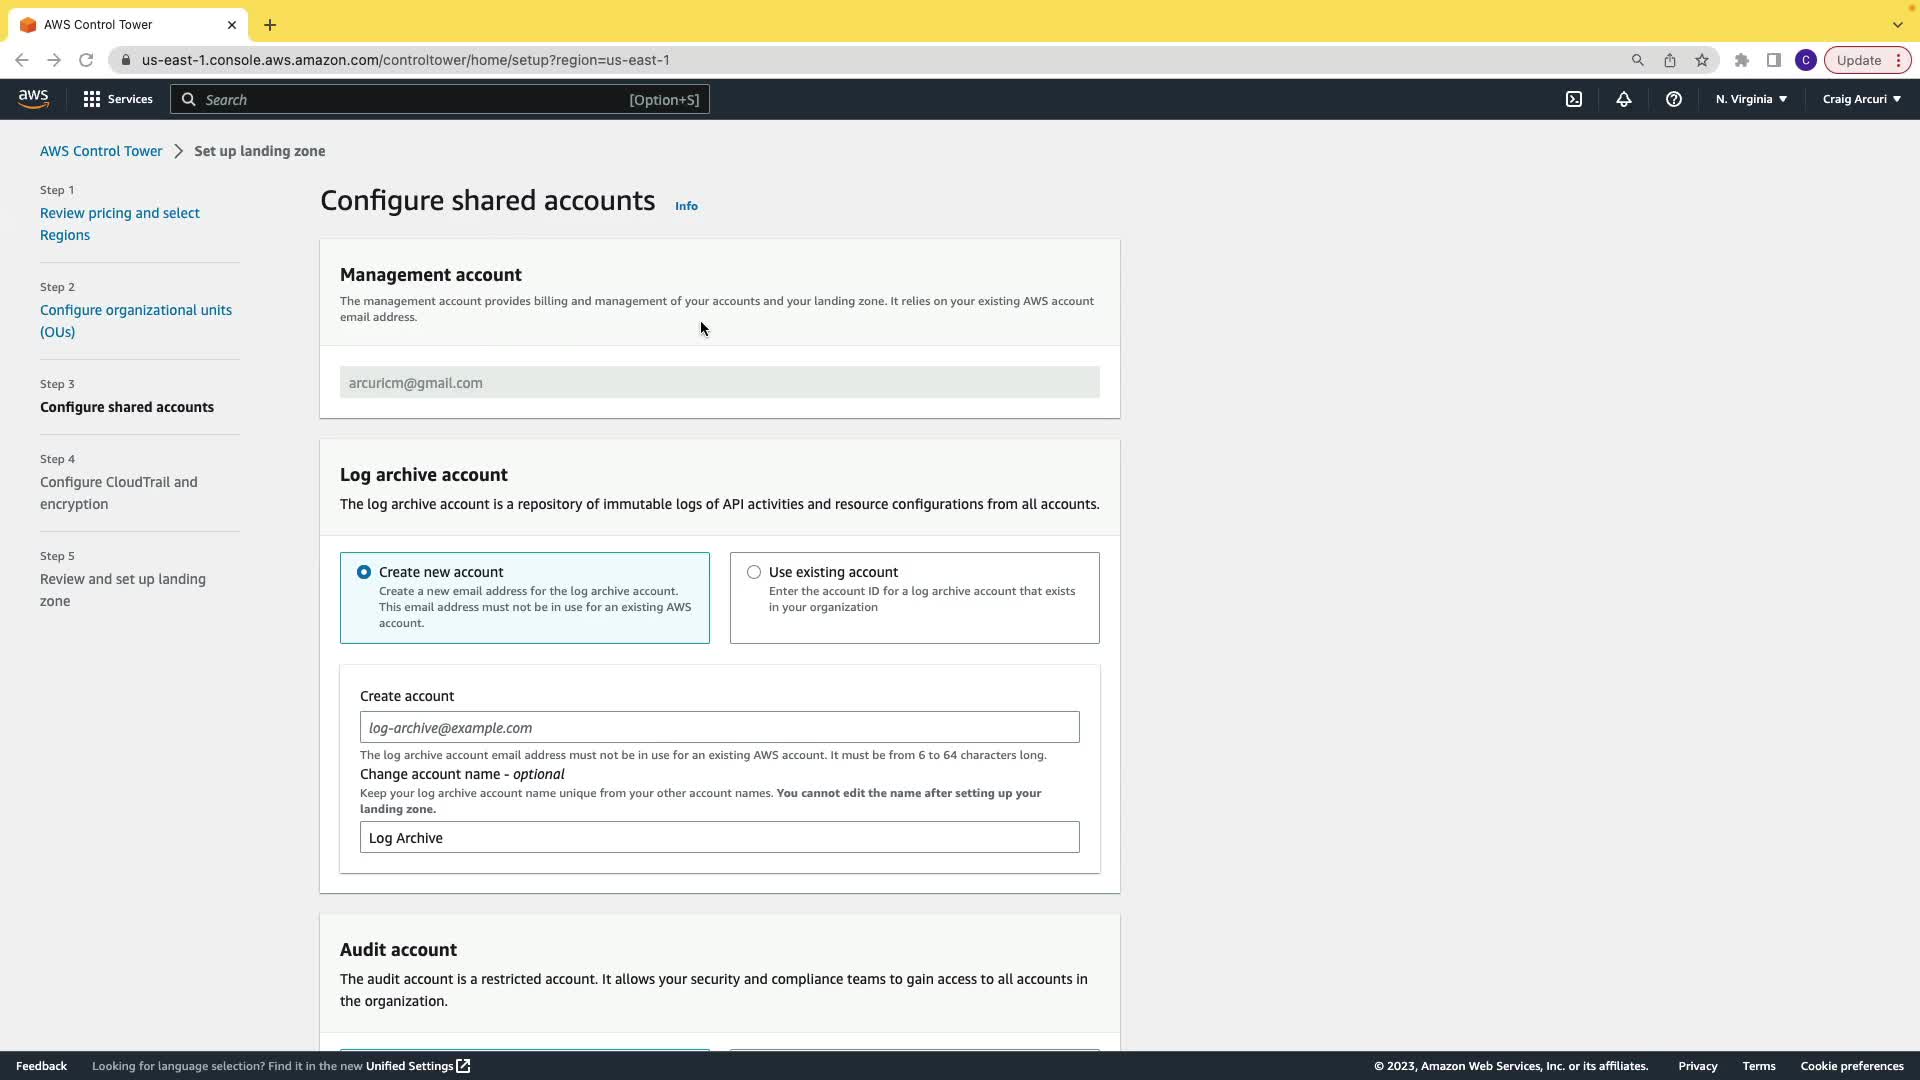Click the Log Archive account name field
This screenshot has height=1080, width=1920.
719,837
